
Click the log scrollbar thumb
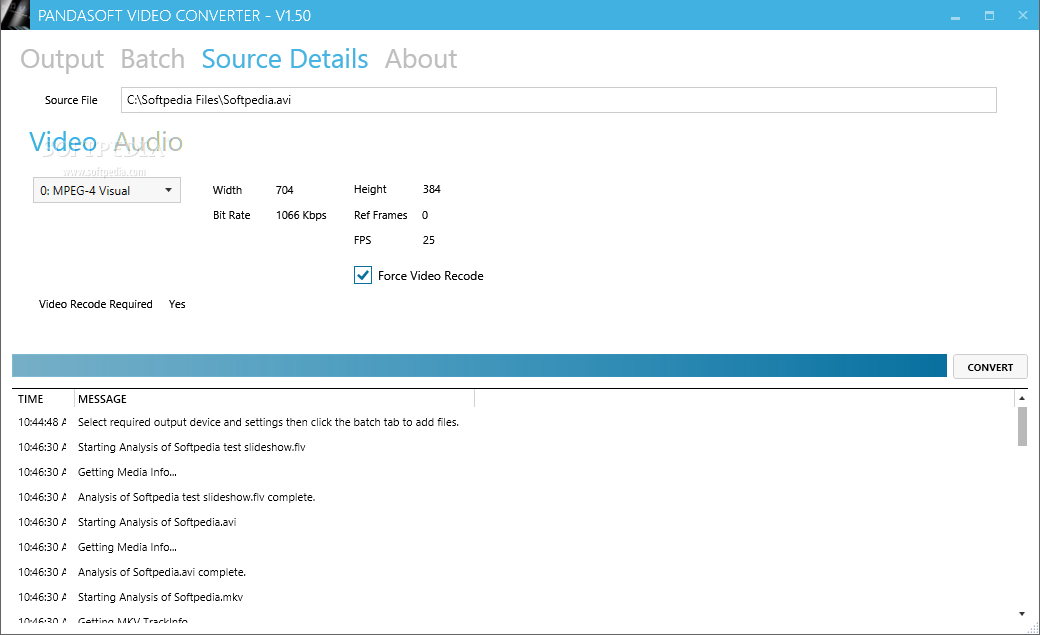1022,427
